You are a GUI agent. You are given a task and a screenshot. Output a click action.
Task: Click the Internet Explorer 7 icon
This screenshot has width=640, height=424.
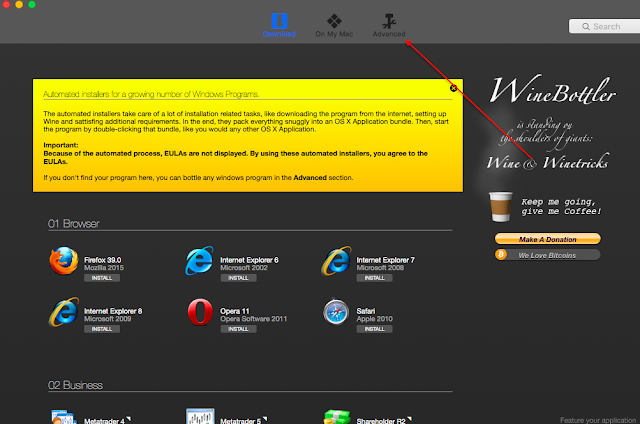pyautogui.click(x=336, y=260)
